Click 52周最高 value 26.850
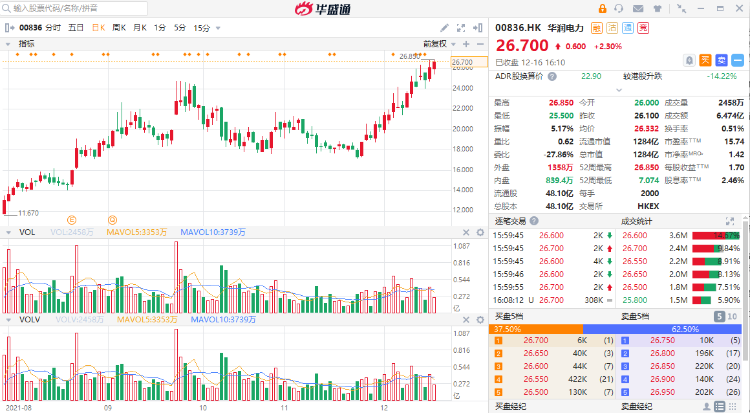The width and height of the screenshot is (750, 413). click(x=646, y=167)
